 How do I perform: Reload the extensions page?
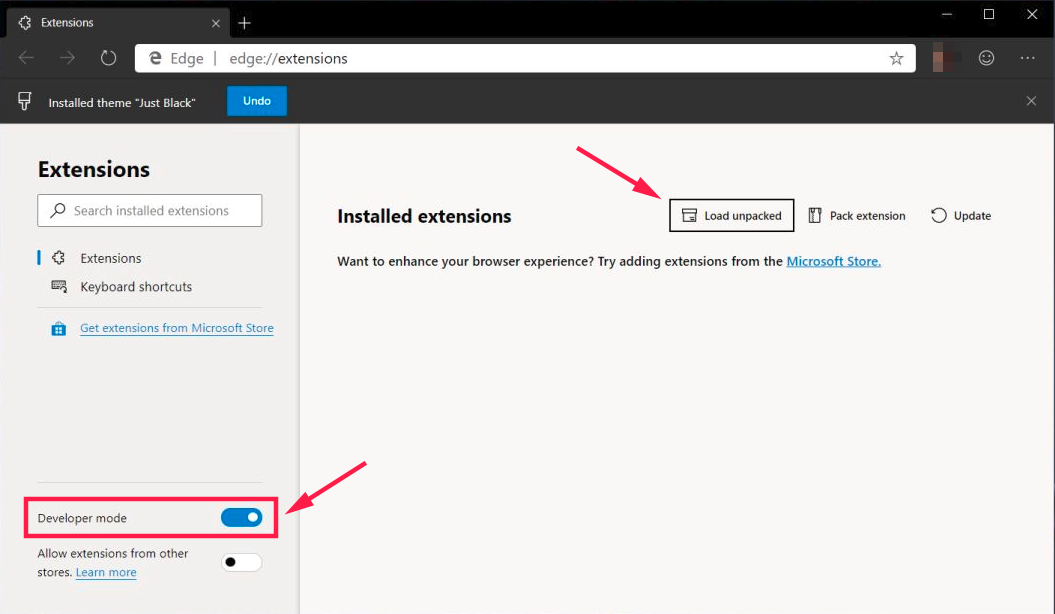coord(108,59)
